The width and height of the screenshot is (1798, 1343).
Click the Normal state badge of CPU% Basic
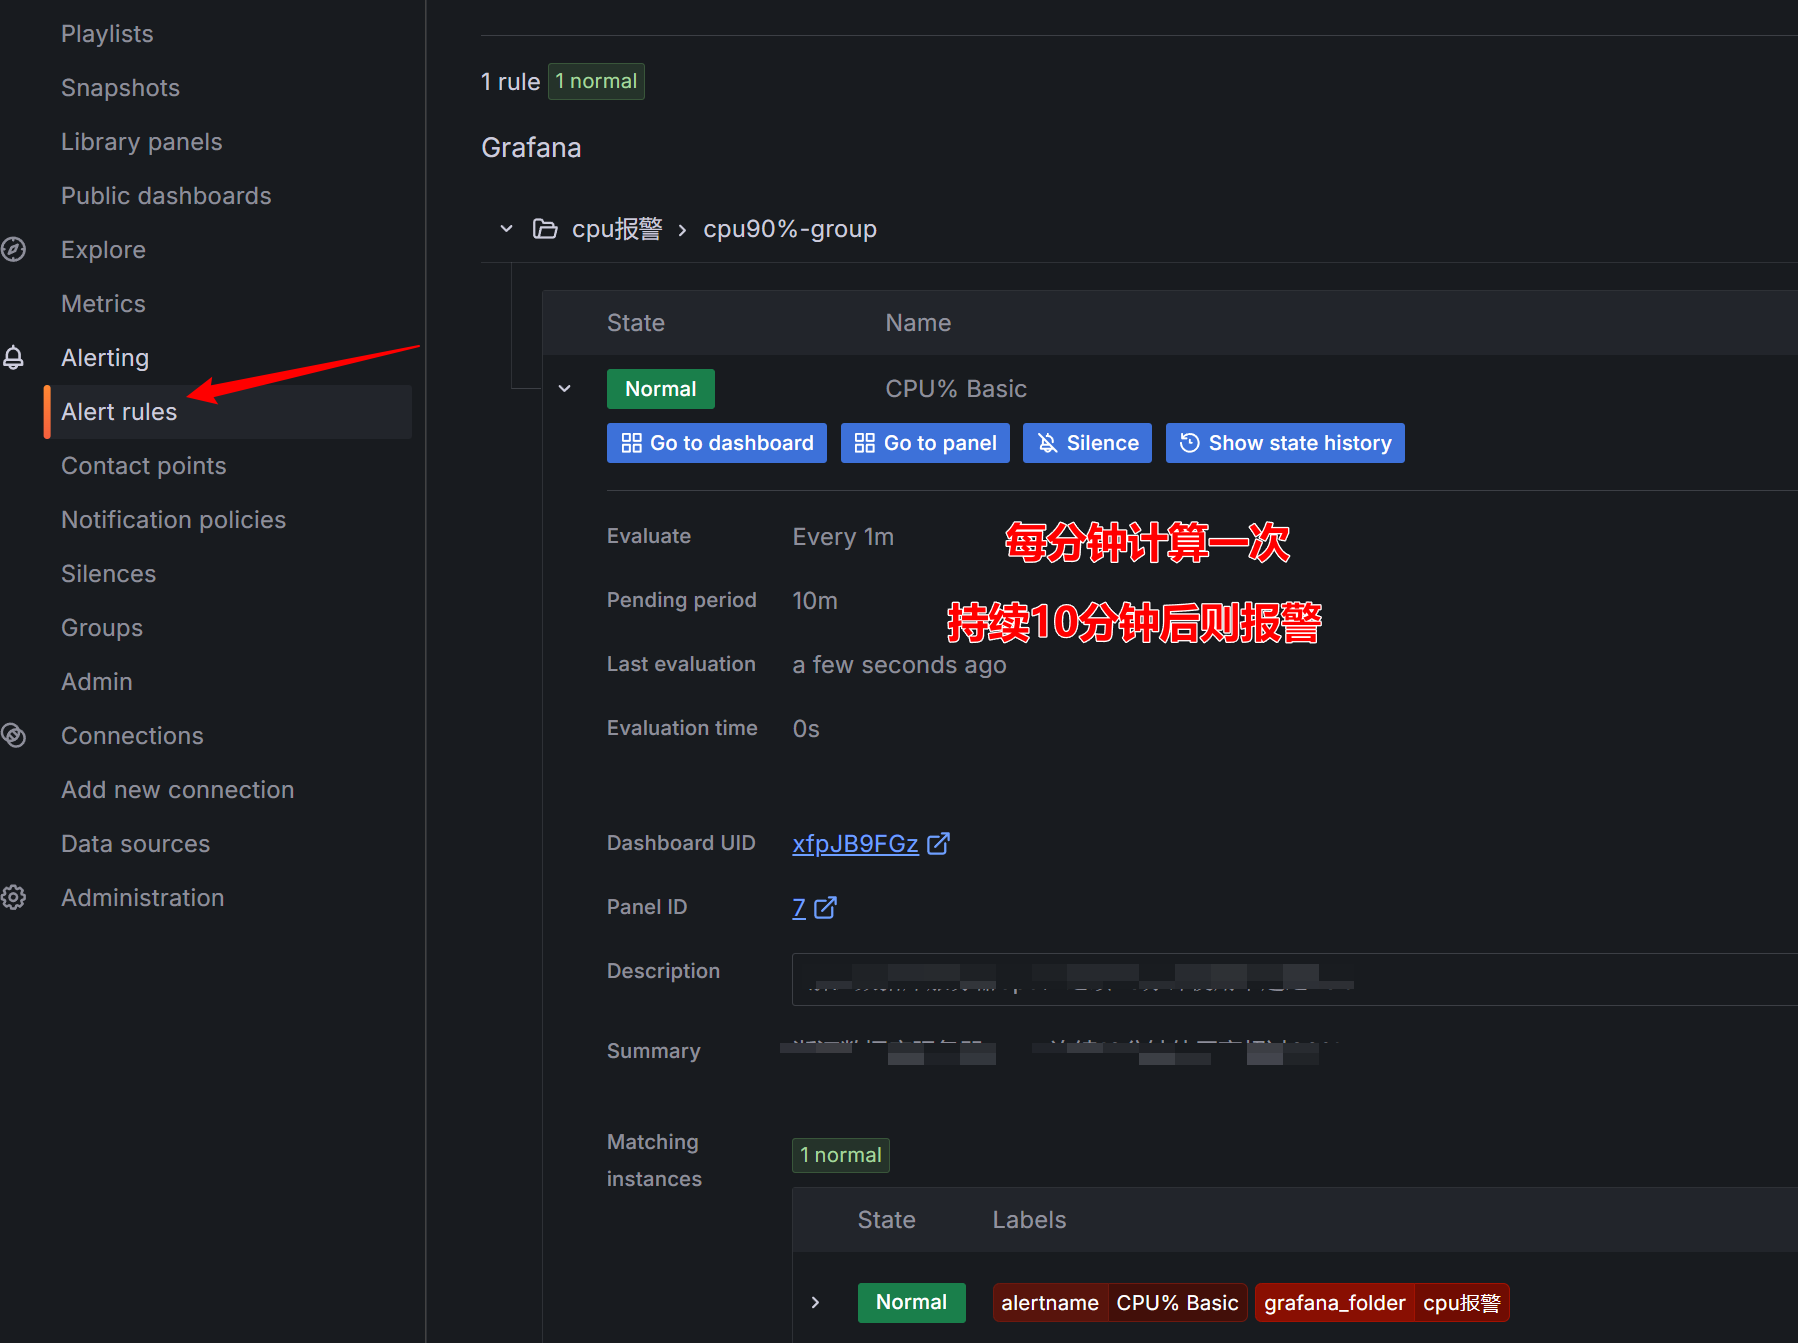click(661, 389)
